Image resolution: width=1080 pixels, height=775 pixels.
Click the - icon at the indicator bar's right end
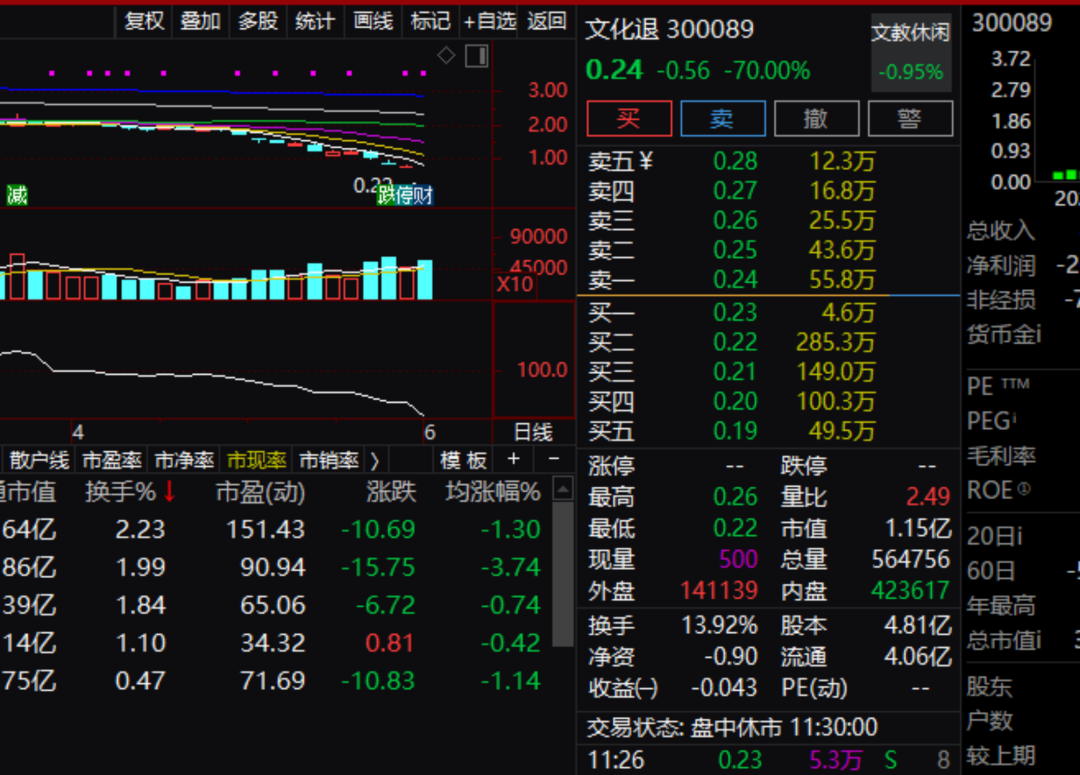[x=552, y=460]
